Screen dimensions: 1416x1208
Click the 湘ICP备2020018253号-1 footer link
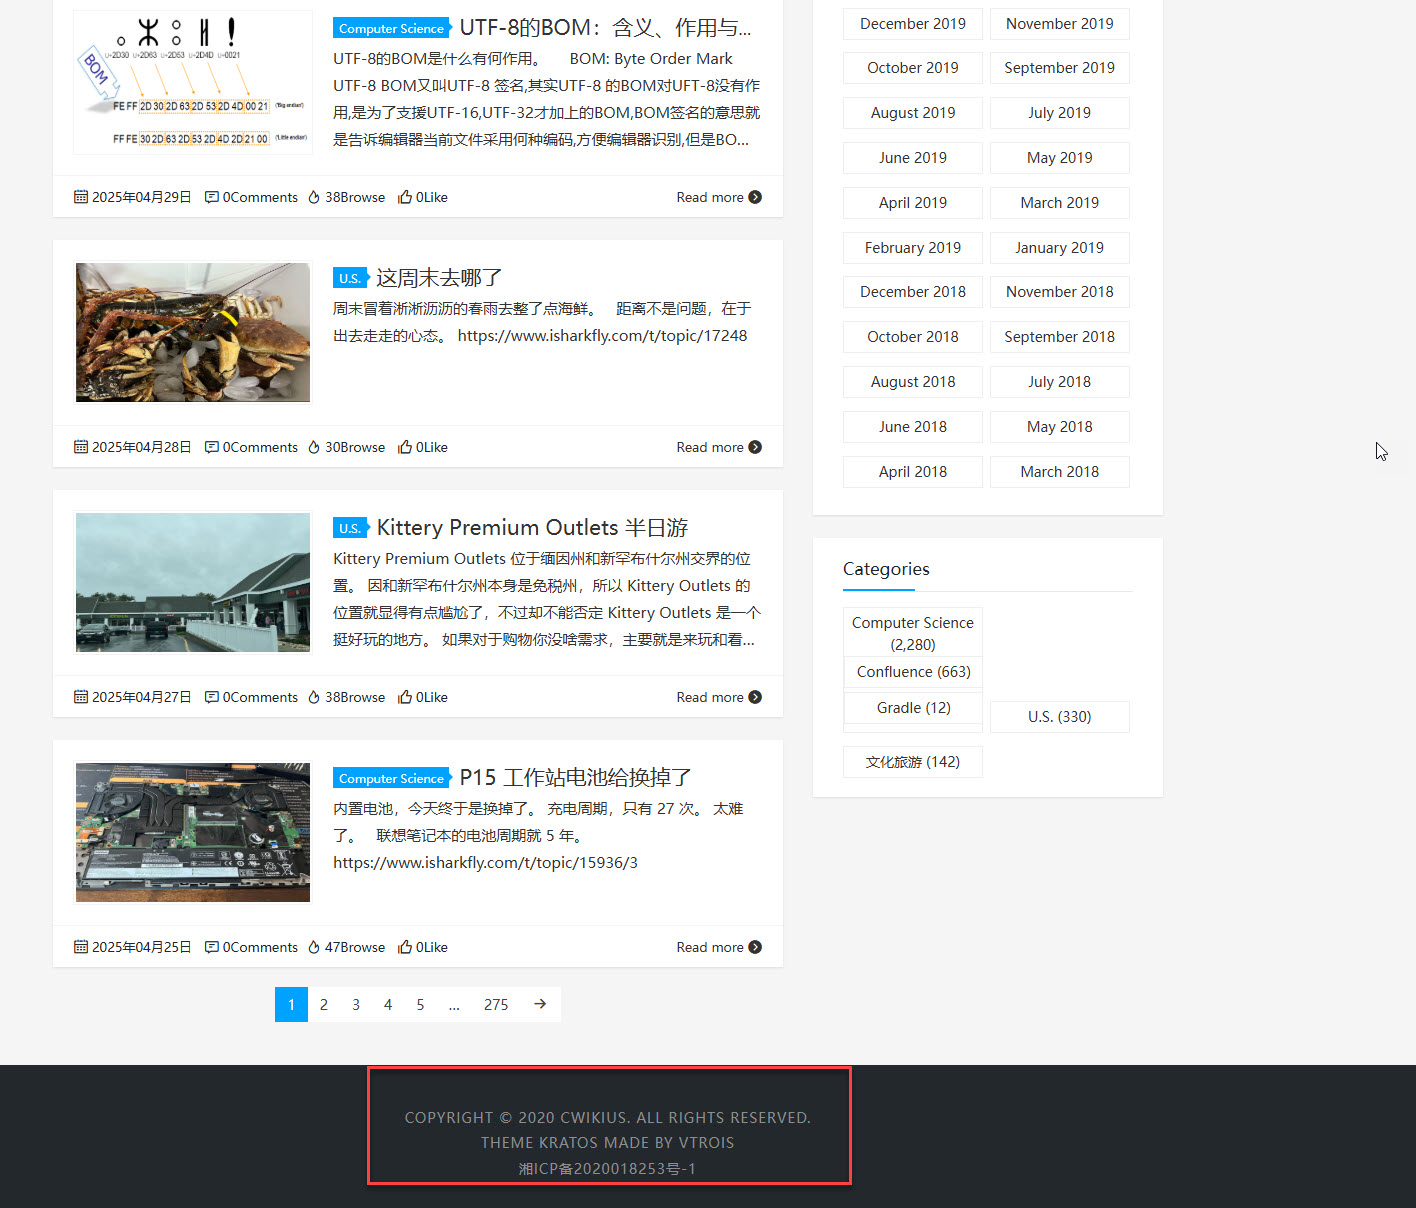607,1168
